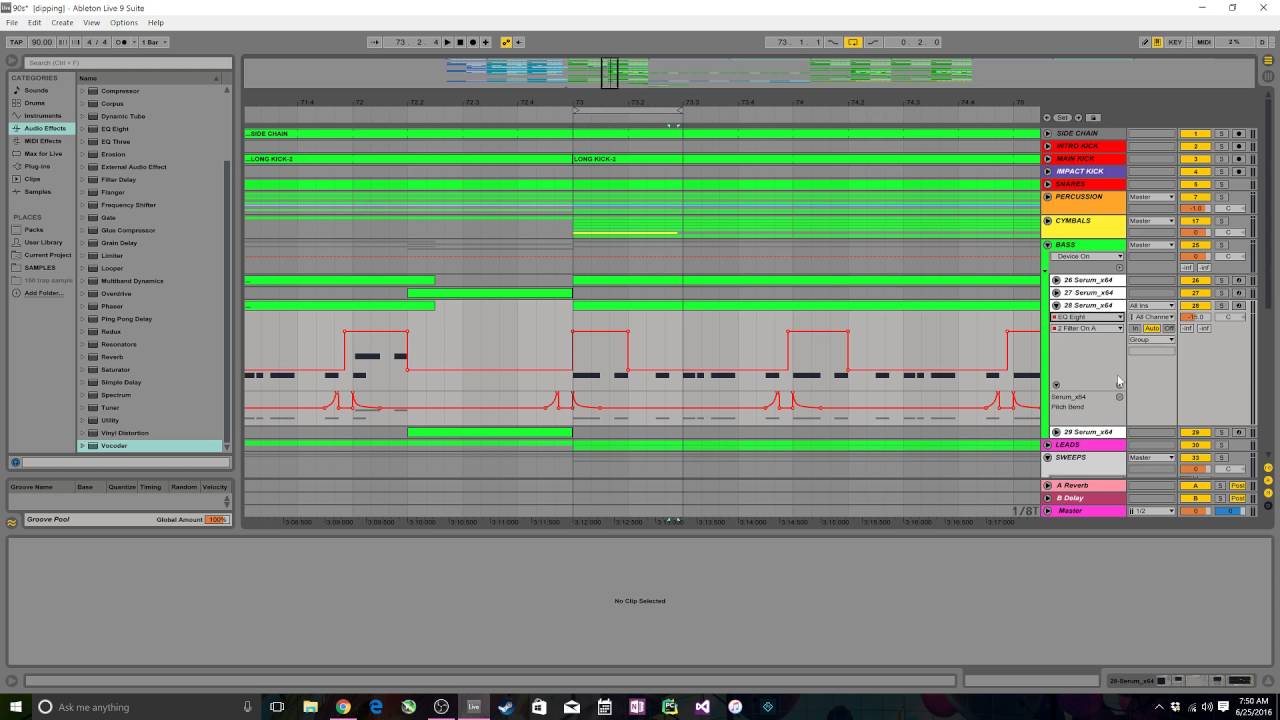This screenshot has width=1280, height=720.
Task: Adjust the Groove Pool Global Amount
Action: pos(217,520)
